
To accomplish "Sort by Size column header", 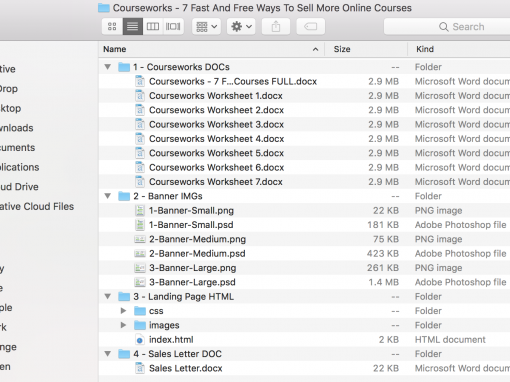I will (x=366, y=49).
